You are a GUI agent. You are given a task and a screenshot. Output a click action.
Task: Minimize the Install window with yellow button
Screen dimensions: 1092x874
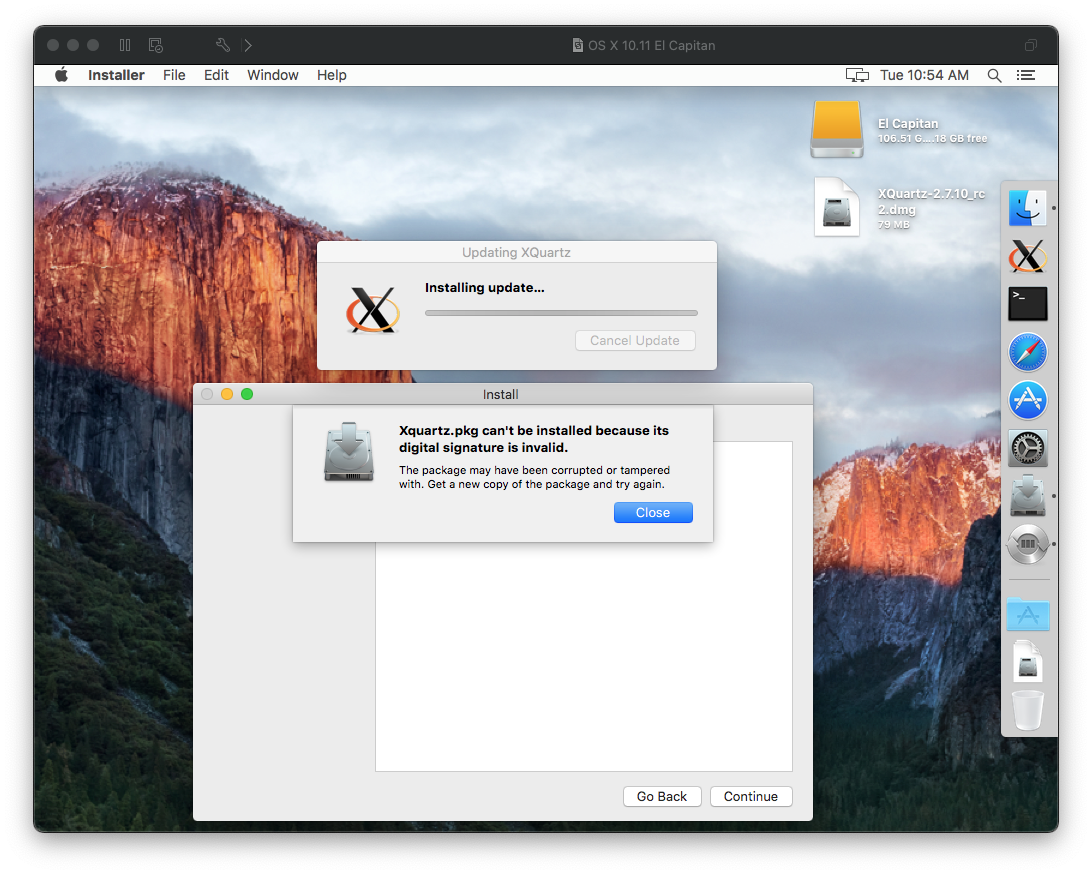[x=226, y=394]
